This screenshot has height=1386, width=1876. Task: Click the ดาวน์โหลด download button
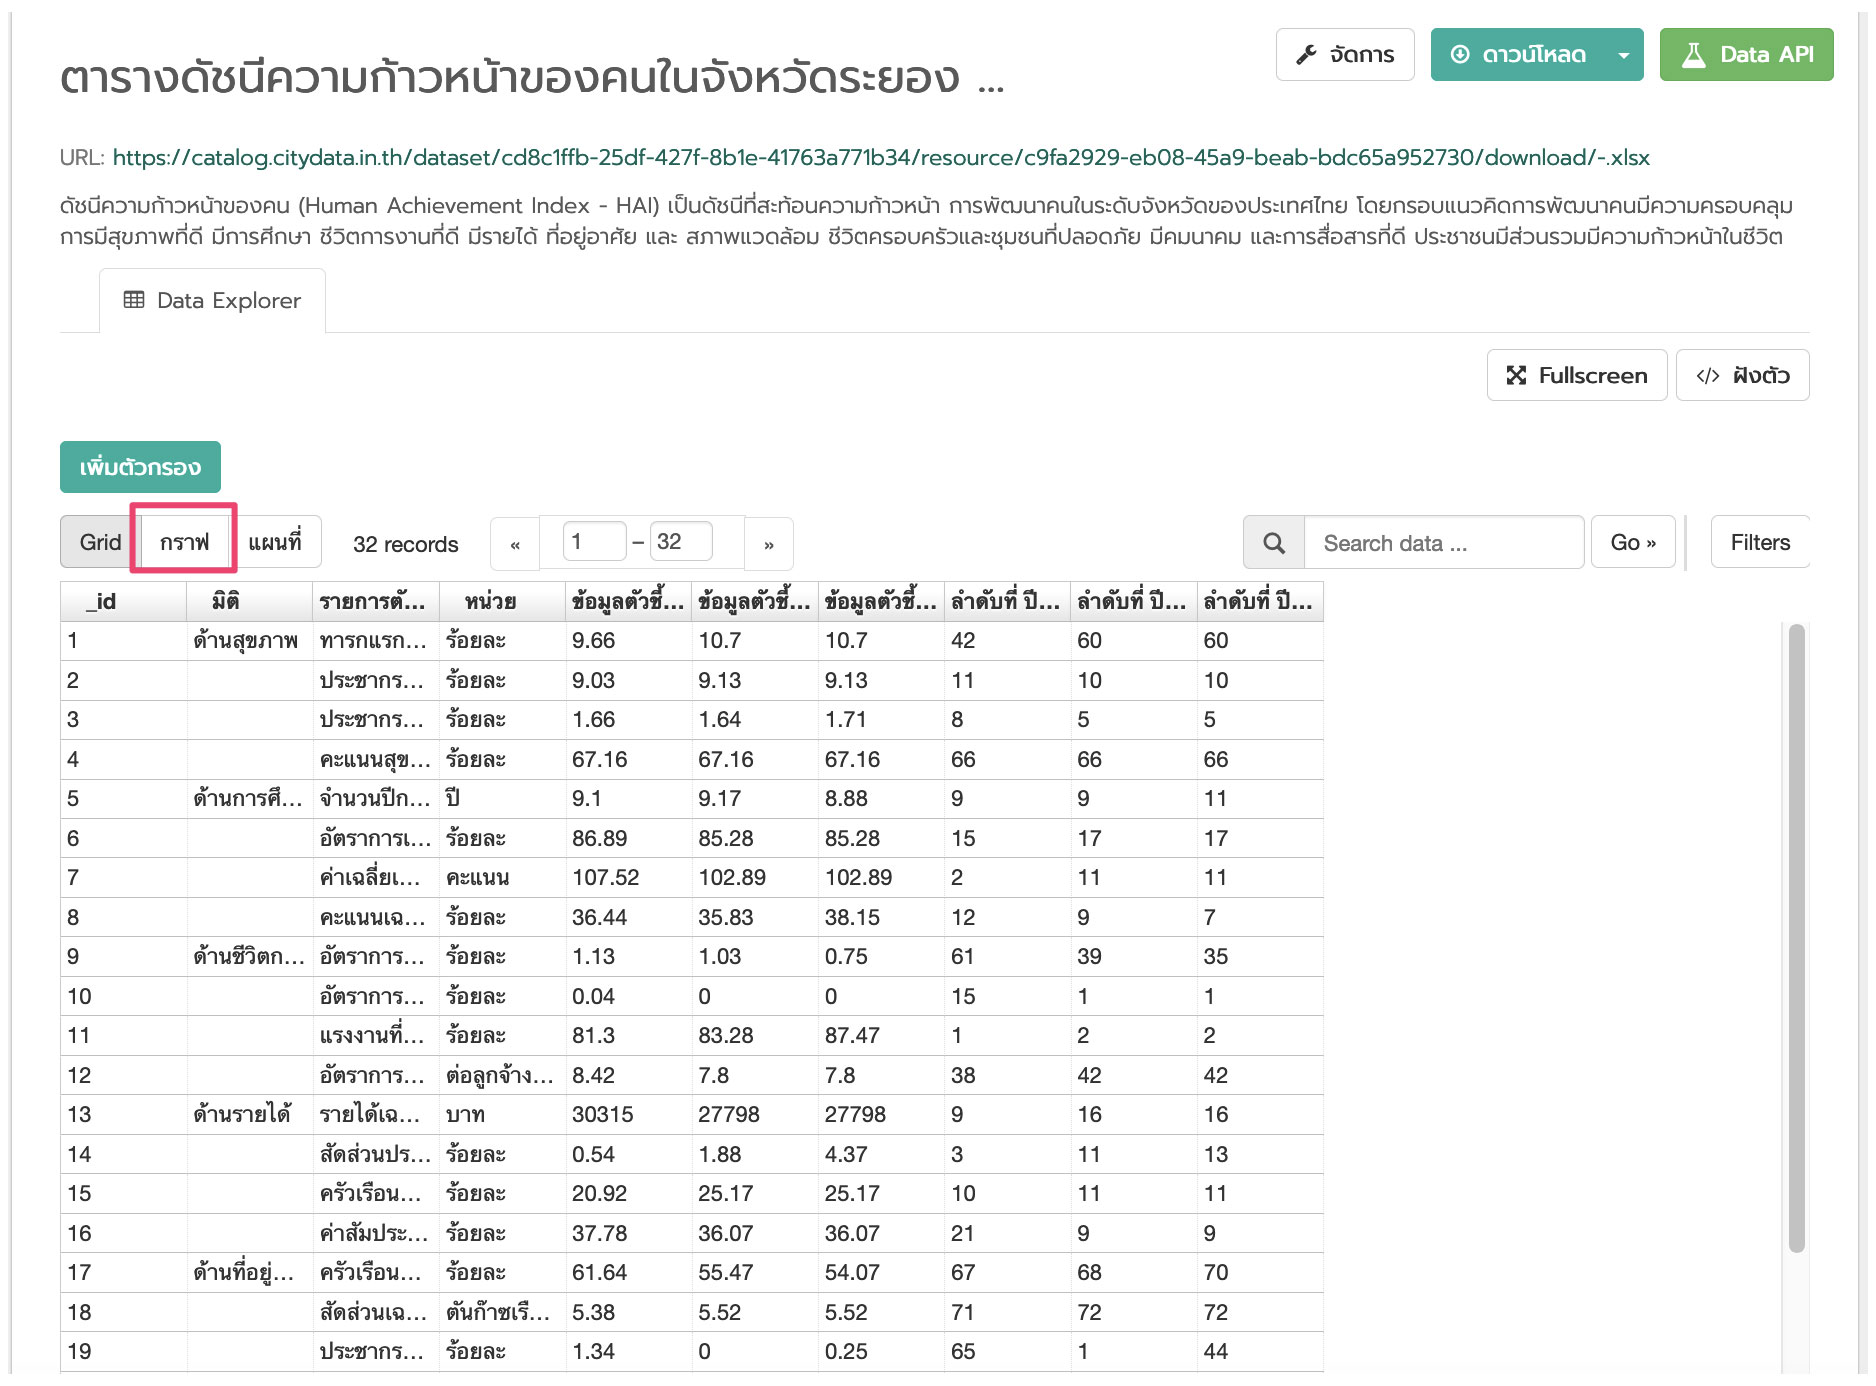pos(1519,54)
